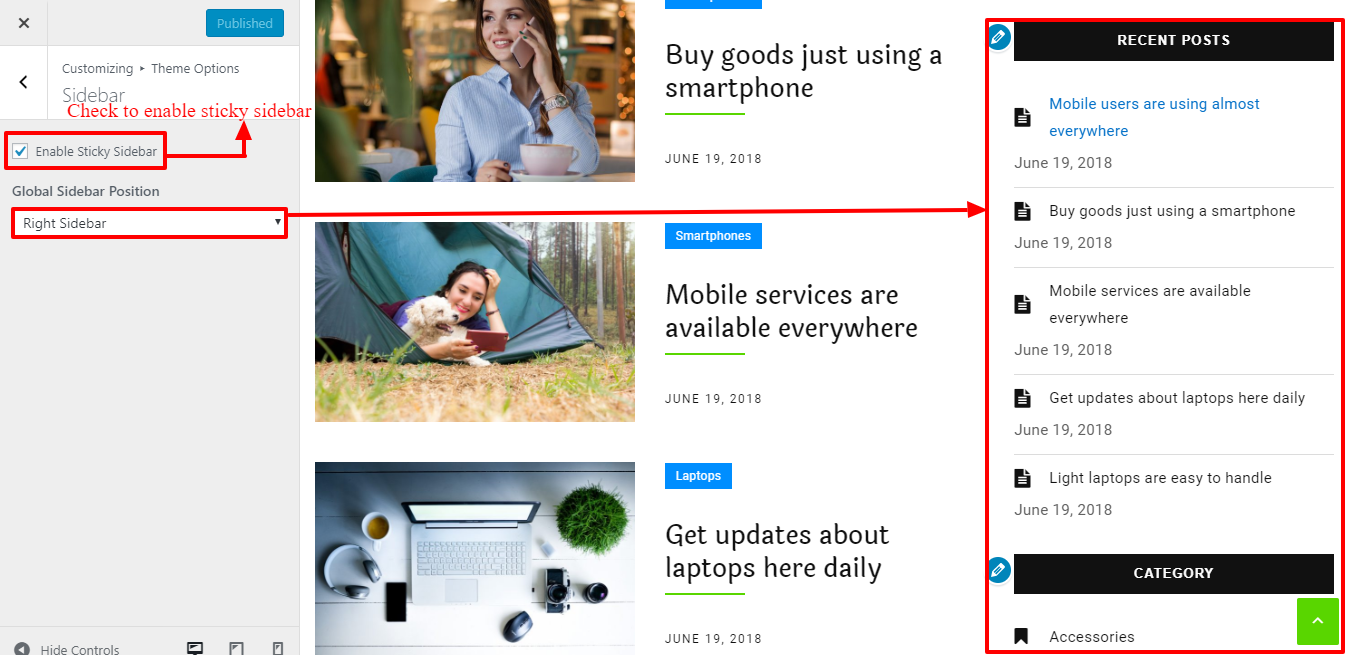The width and height of the screenshot is (1349, 655).
Task: Click the edit pencil beside Category widget
Action: pos(998,570)
